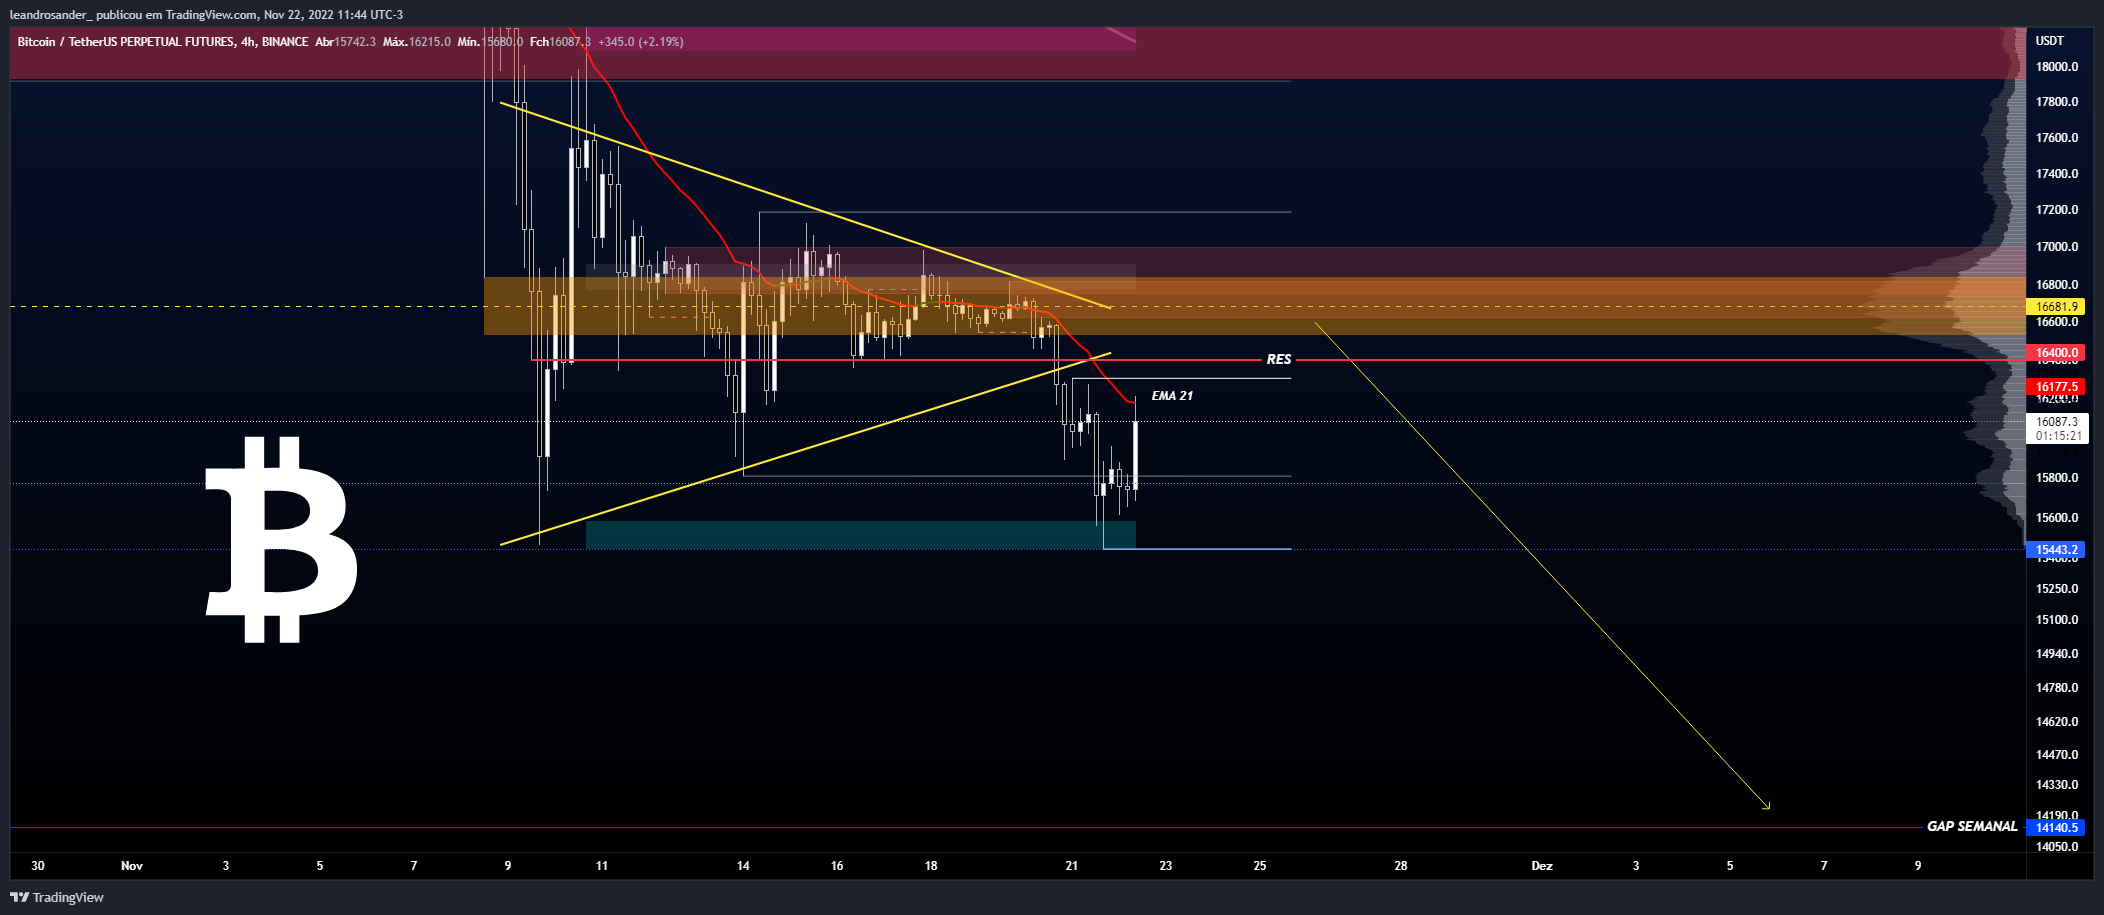Viewport: 2104px width, 915px height.
Task: Click the 17400.0 price axis label
Action: pos(2057,174)
